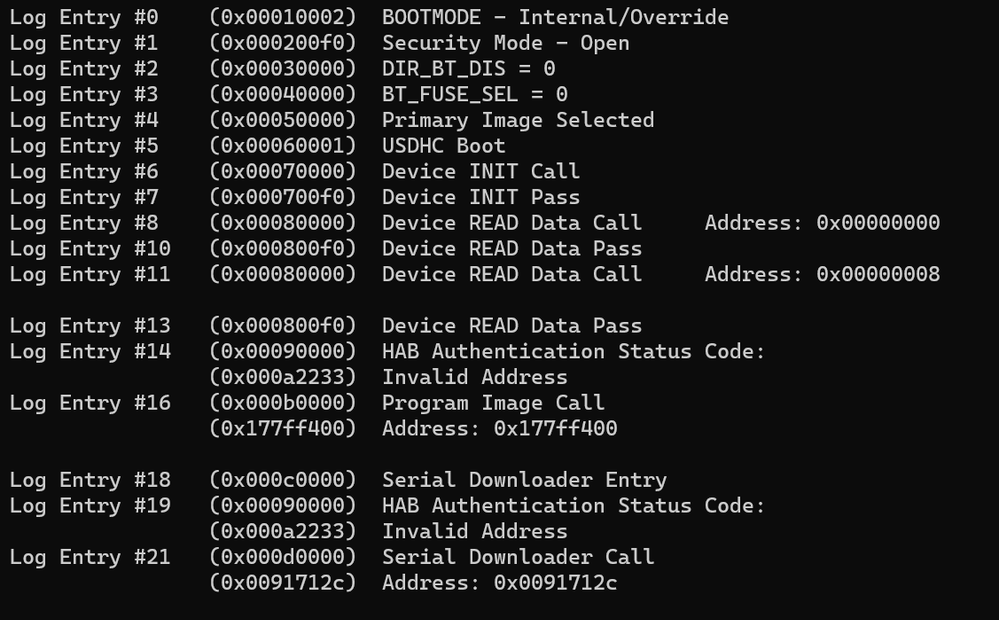This screenshot has width=999, height=620.
Task: Click the BOOTMODE - Internal/Override text
Action: [555, 17]
